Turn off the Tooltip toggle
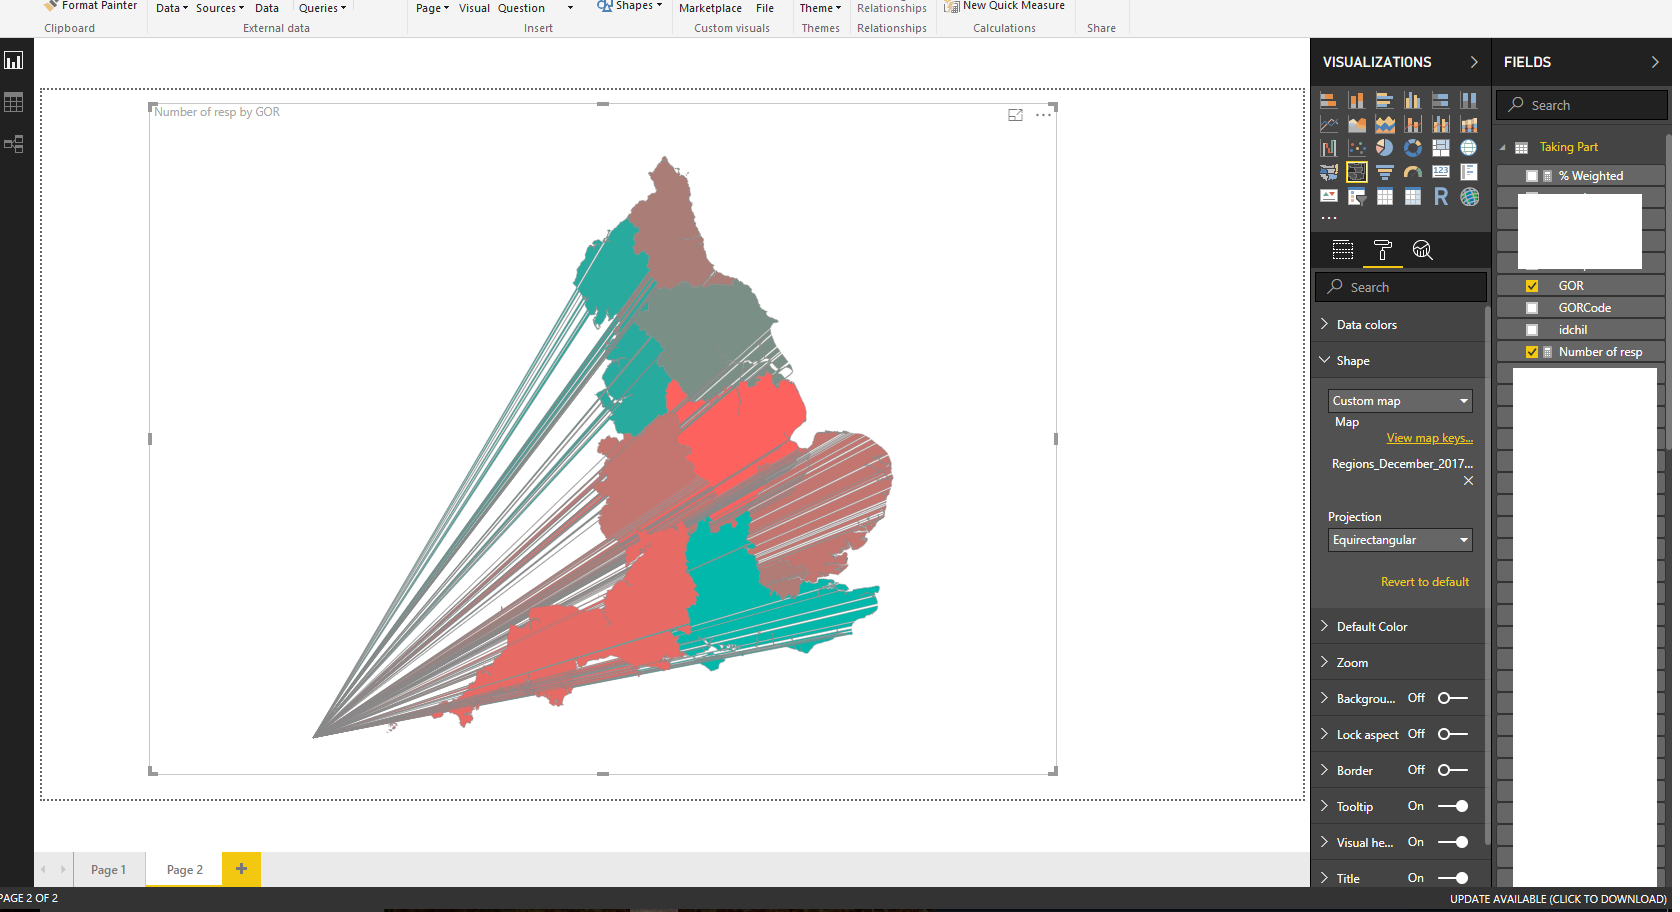Viewport: 1680px width, 912px height. point(1453,806)
